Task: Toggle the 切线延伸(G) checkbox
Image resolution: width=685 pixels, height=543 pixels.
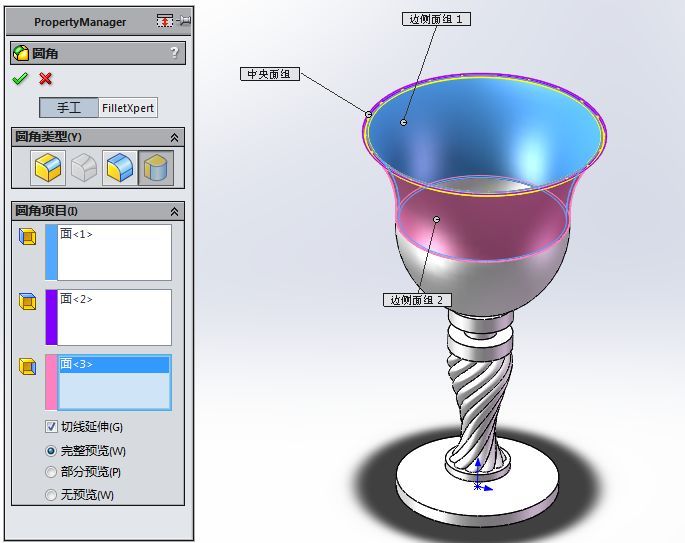Action: click(x=51, y=426)
